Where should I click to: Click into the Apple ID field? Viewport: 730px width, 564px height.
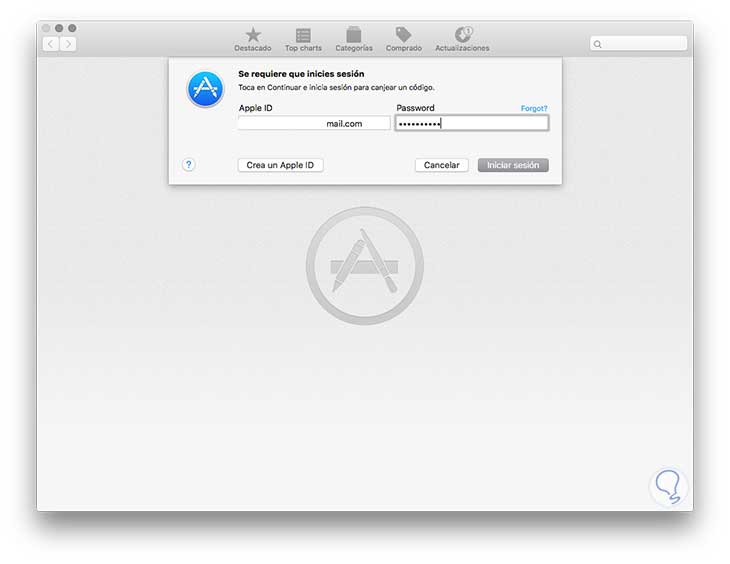pyautogui.click(x=314, y=123)
